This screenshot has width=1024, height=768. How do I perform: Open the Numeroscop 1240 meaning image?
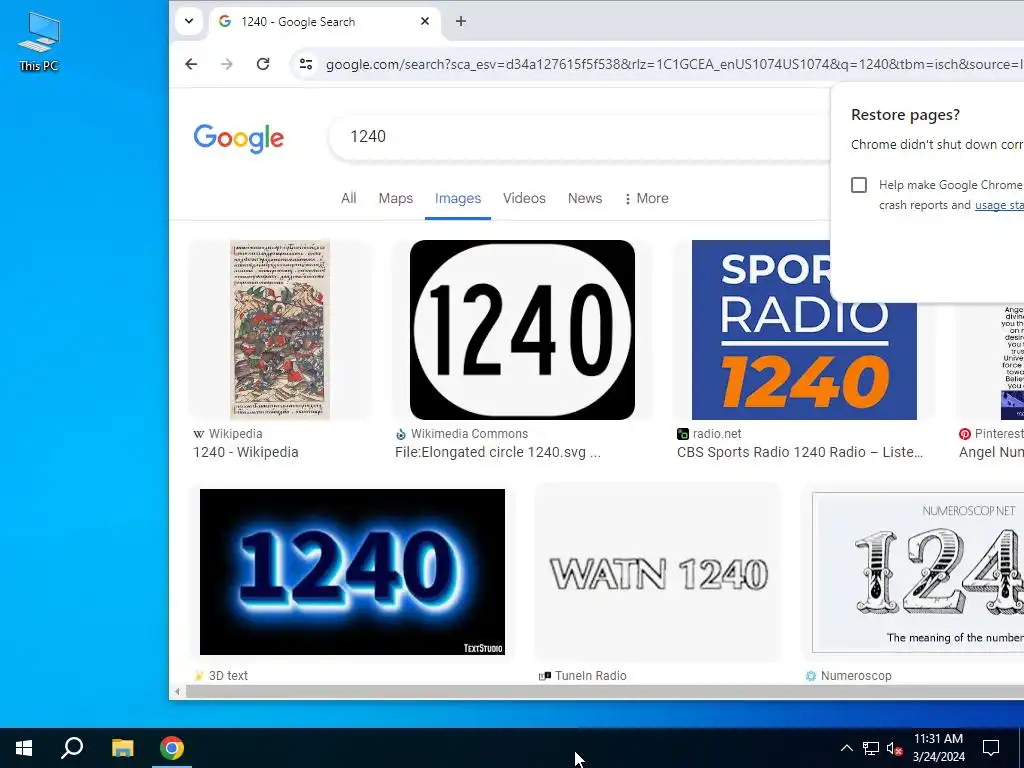918,572
